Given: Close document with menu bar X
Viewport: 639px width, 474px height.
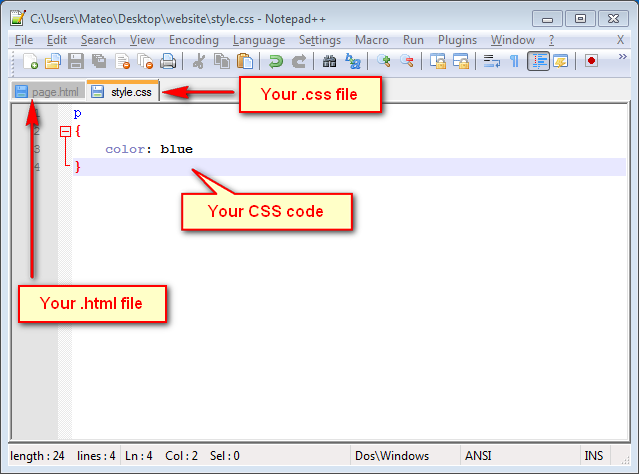Looking at the screenshot, I should click(x=620, y=40).
